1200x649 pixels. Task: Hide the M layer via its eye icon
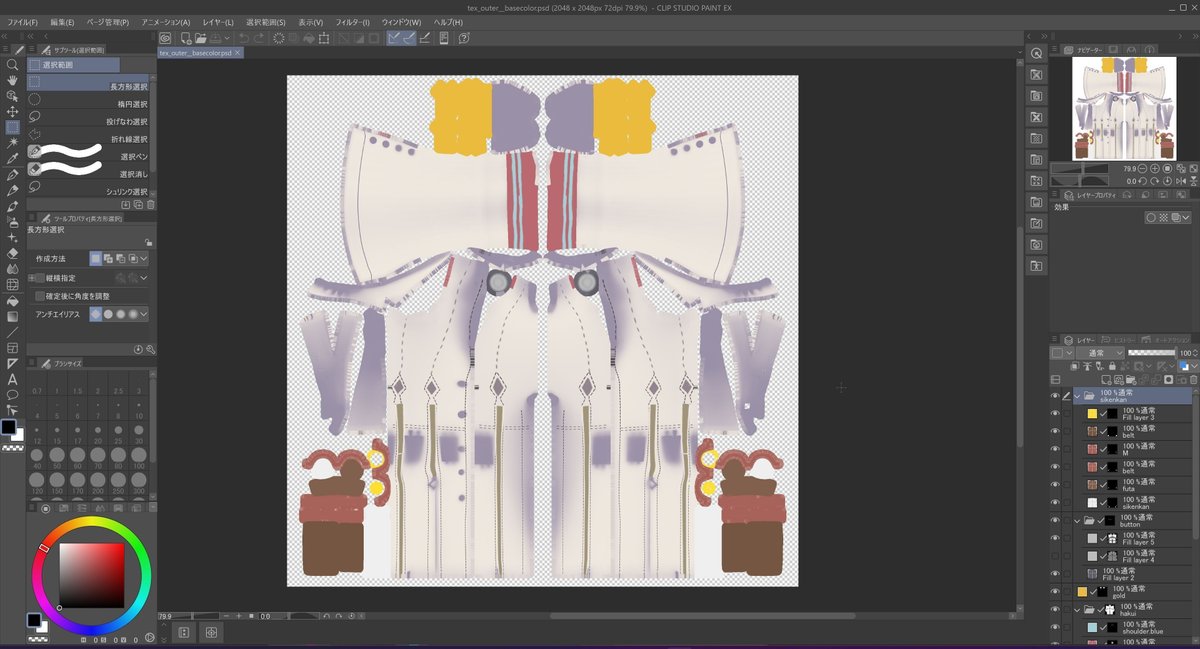(x=1054, y=449)
